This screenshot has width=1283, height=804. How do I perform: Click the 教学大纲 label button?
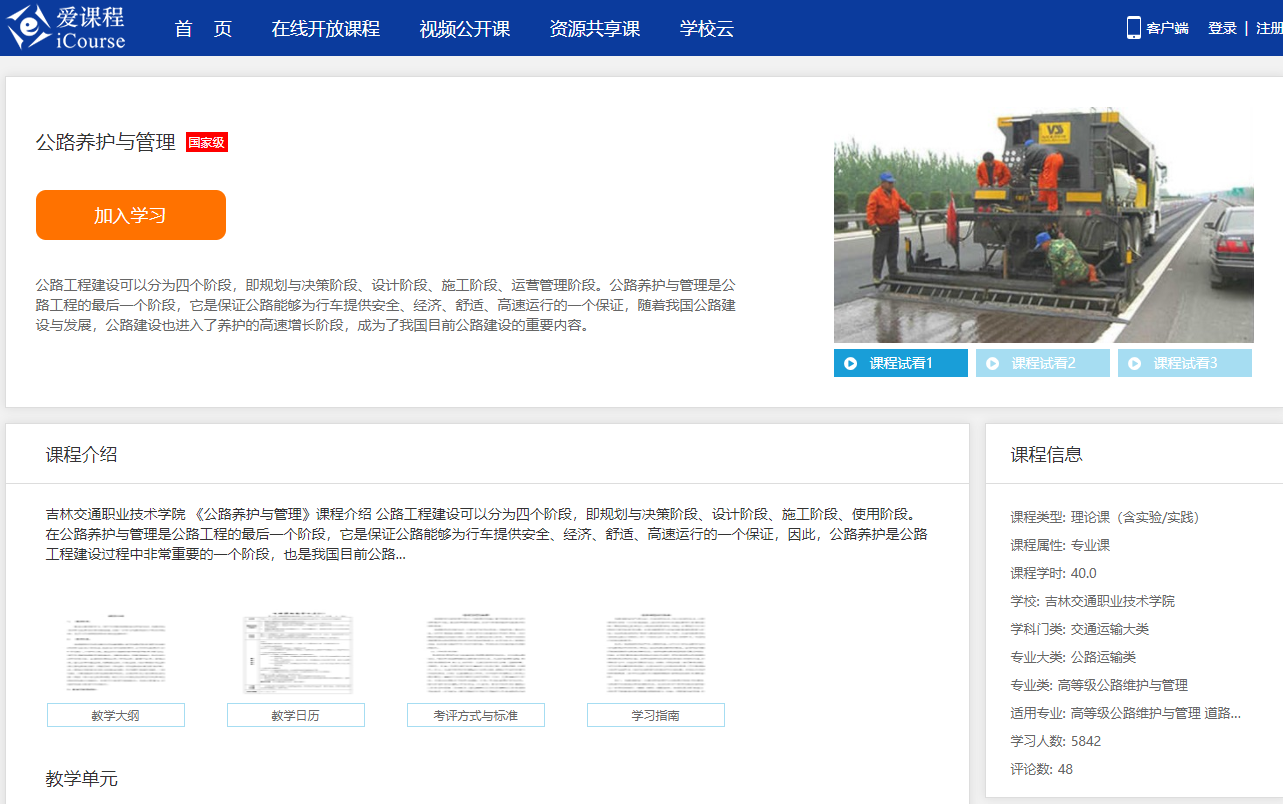[x=116, y=715]
